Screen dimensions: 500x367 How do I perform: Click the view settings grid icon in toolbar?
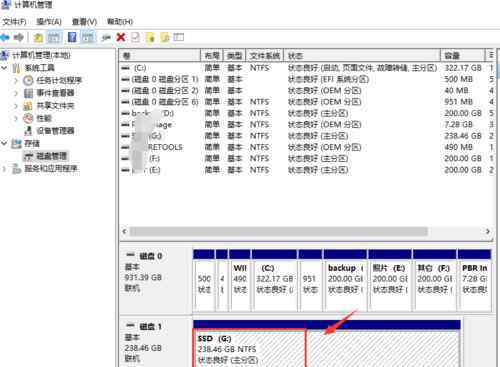coord(179,37)
